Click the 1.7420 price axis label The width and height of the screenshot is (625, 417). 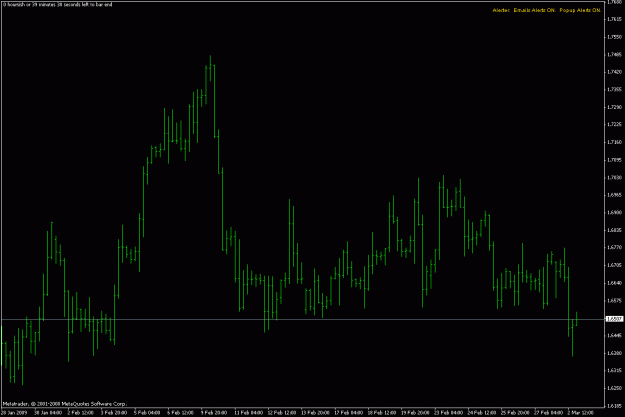coord(615,72)
